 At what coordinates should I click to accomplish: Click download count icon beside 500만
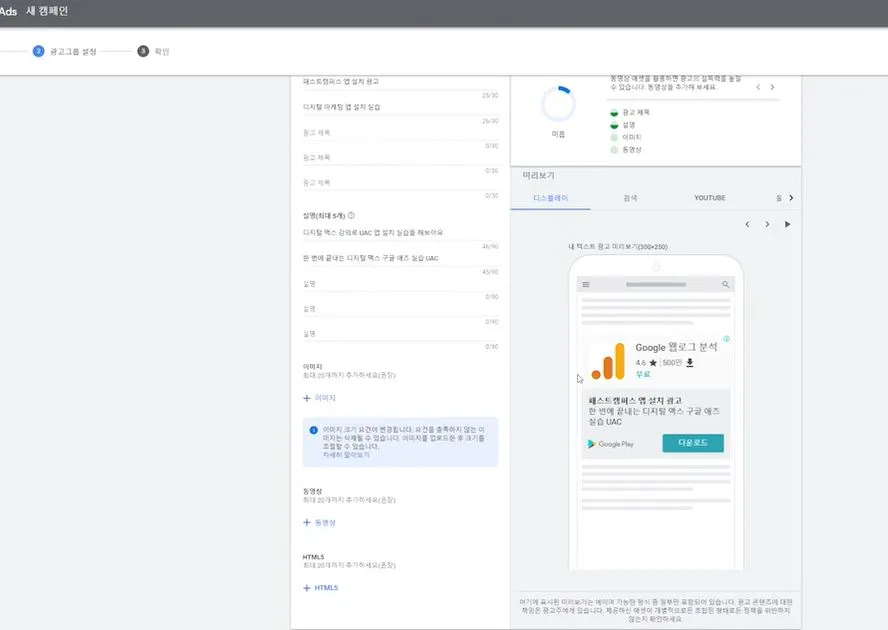690,363
